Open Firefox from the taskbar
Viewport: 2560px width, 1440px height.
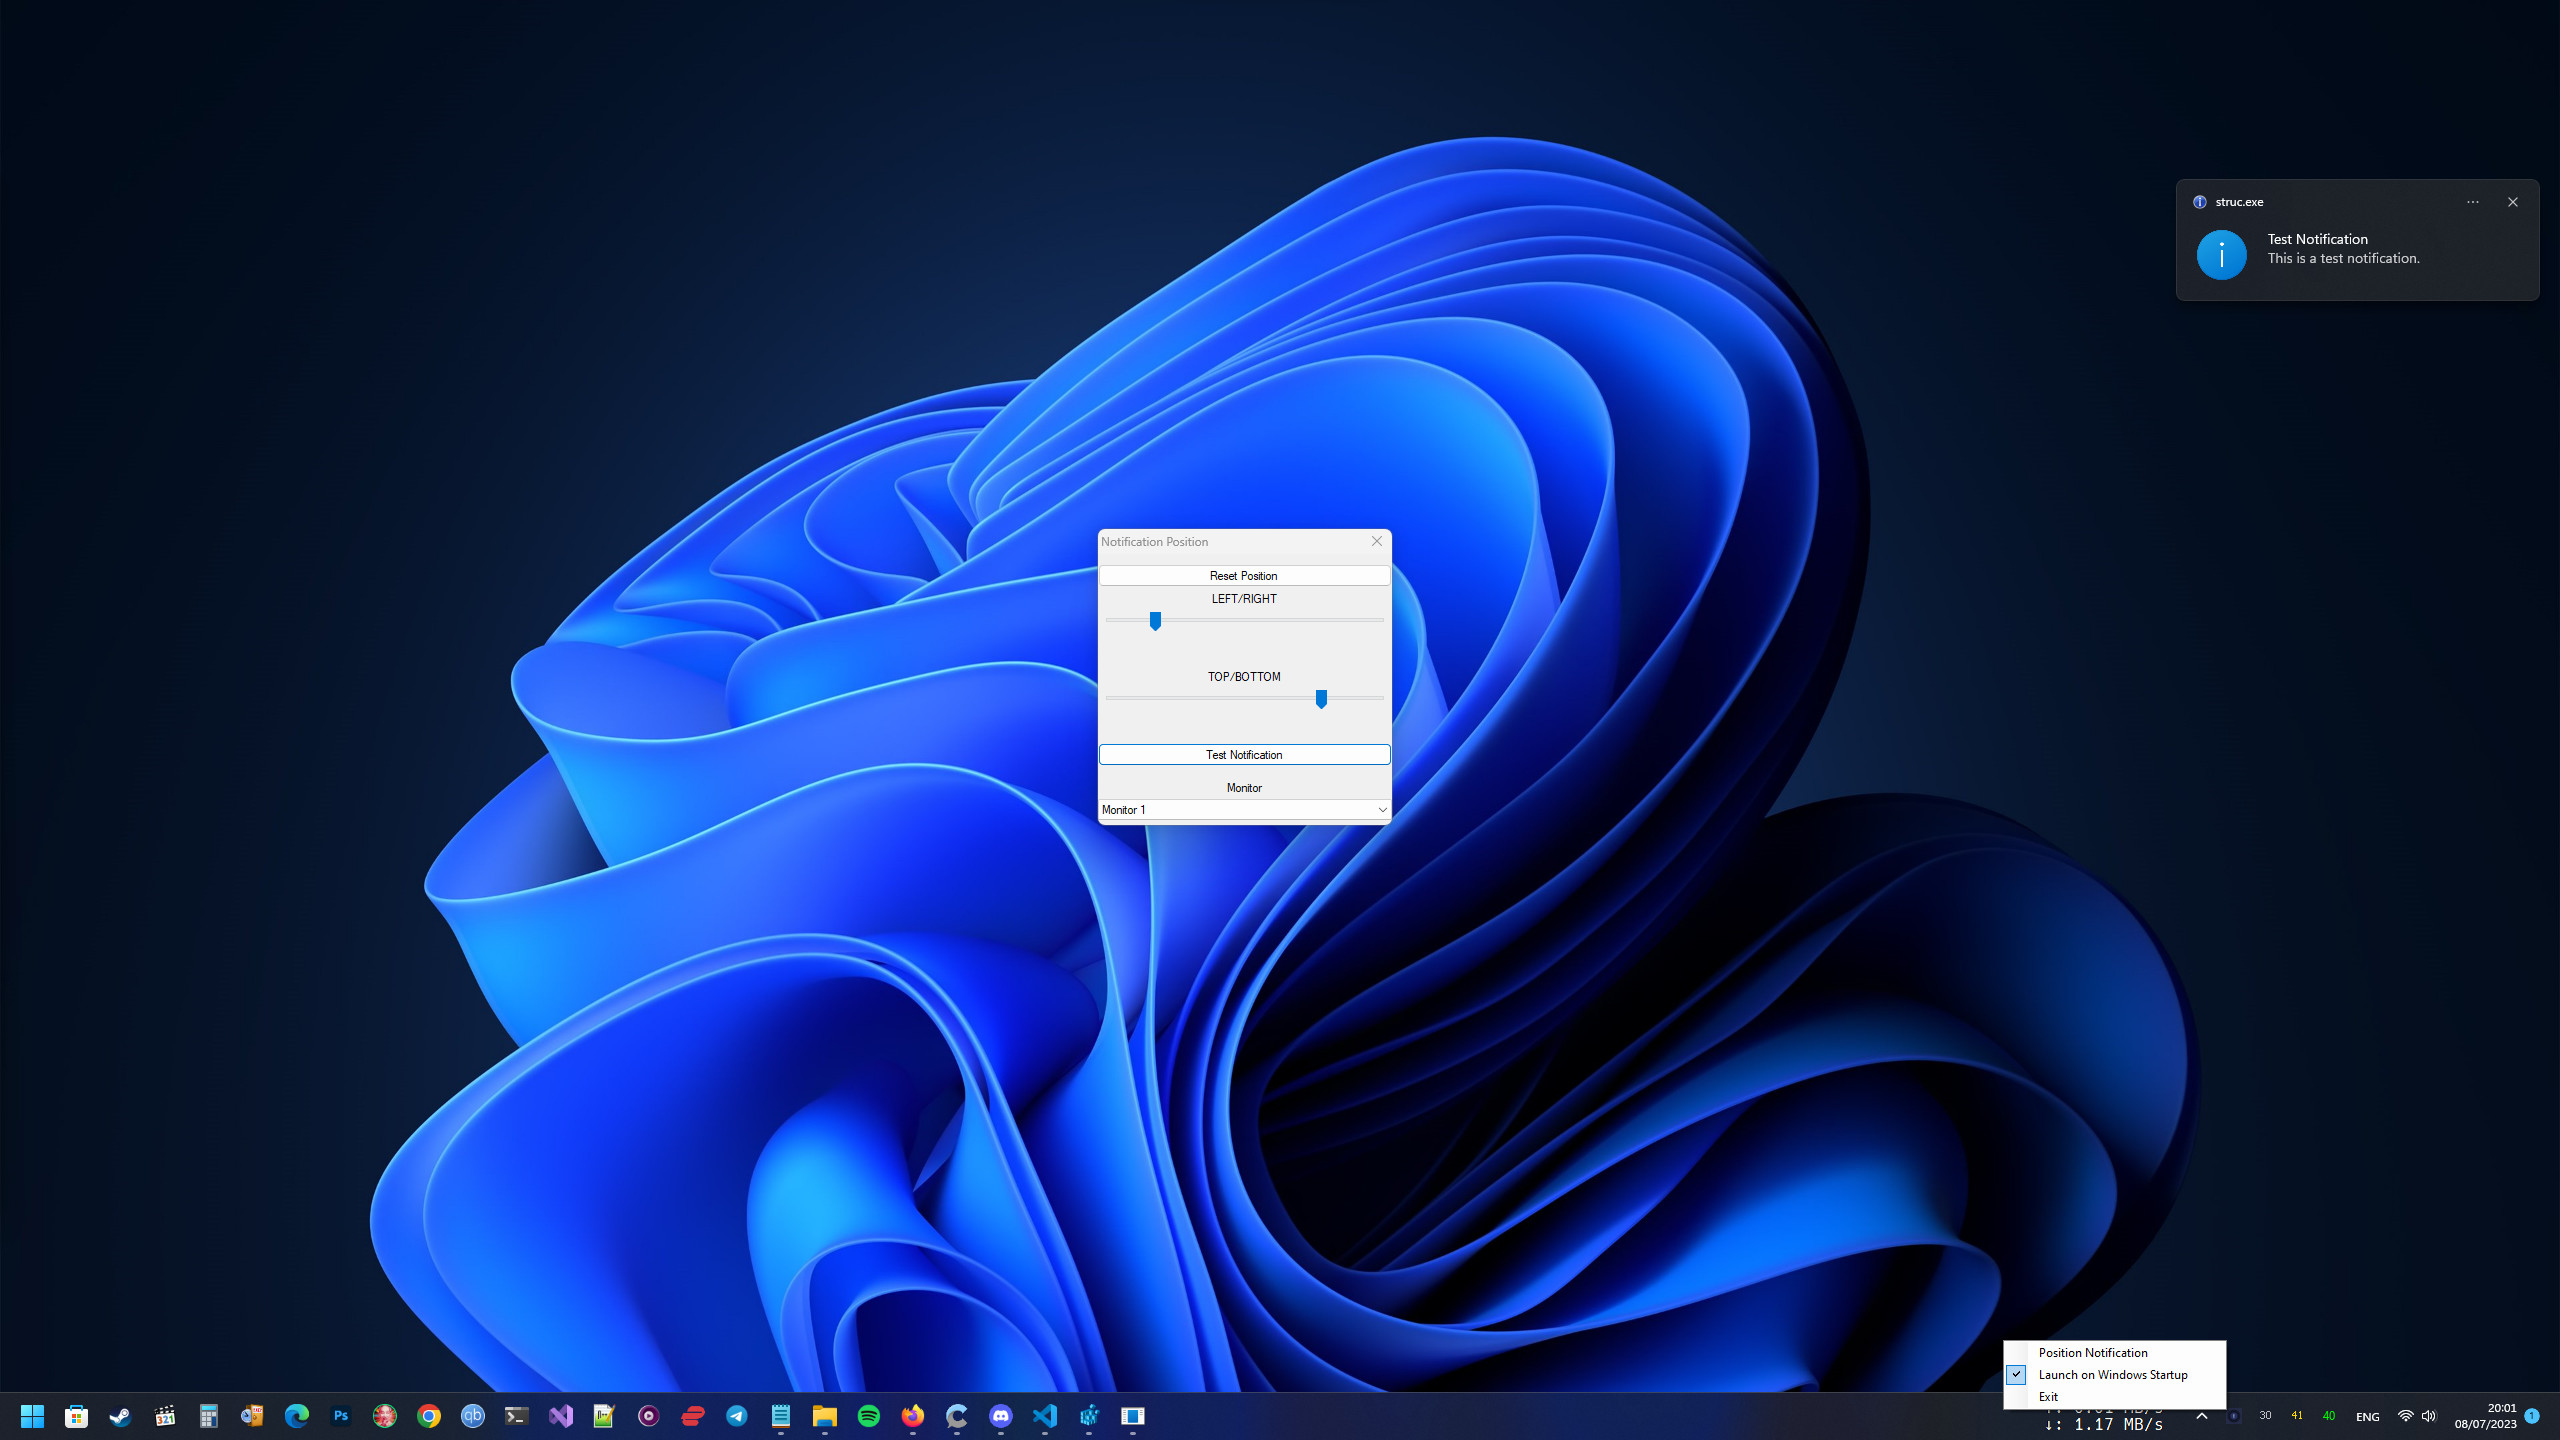pos(912,1416)
